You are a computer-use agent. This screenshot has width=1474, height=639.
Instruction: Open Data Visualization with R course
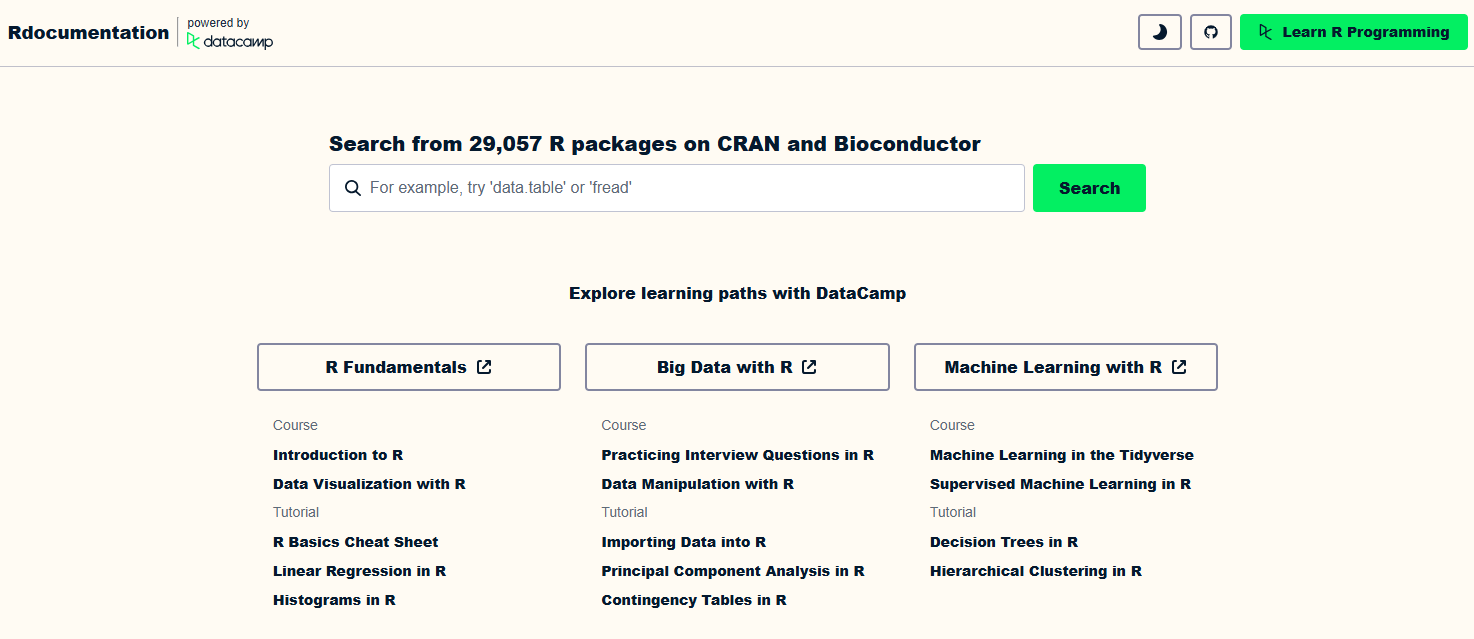[369, 484]
